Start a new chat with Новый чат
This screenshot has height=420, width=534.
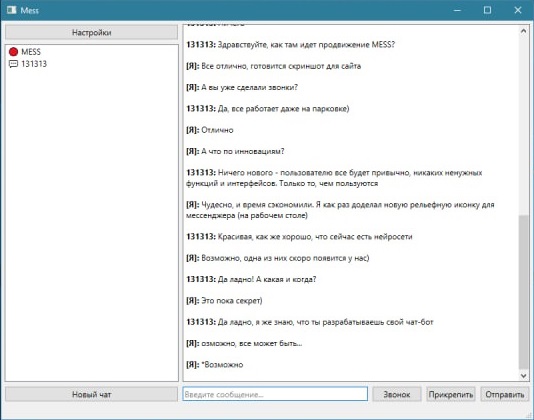tap(91, 394)
